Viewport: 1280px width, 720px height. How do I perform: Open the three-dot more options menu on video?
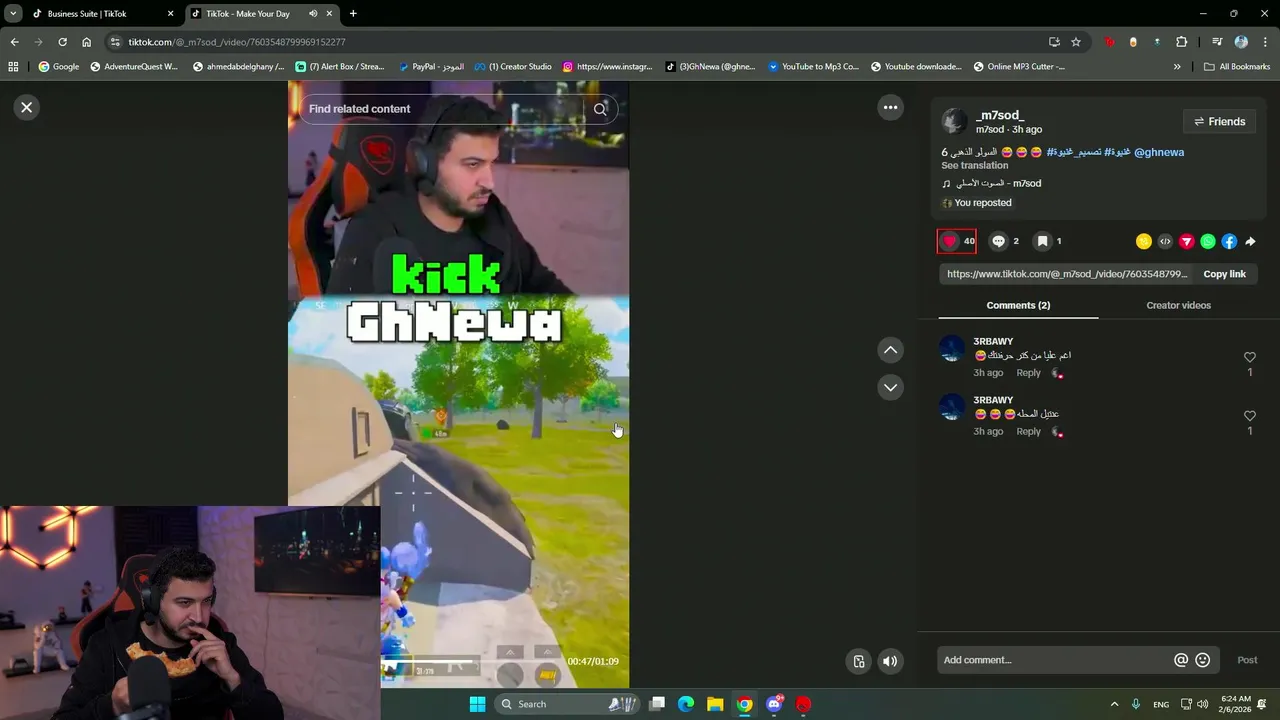point(890,107)
